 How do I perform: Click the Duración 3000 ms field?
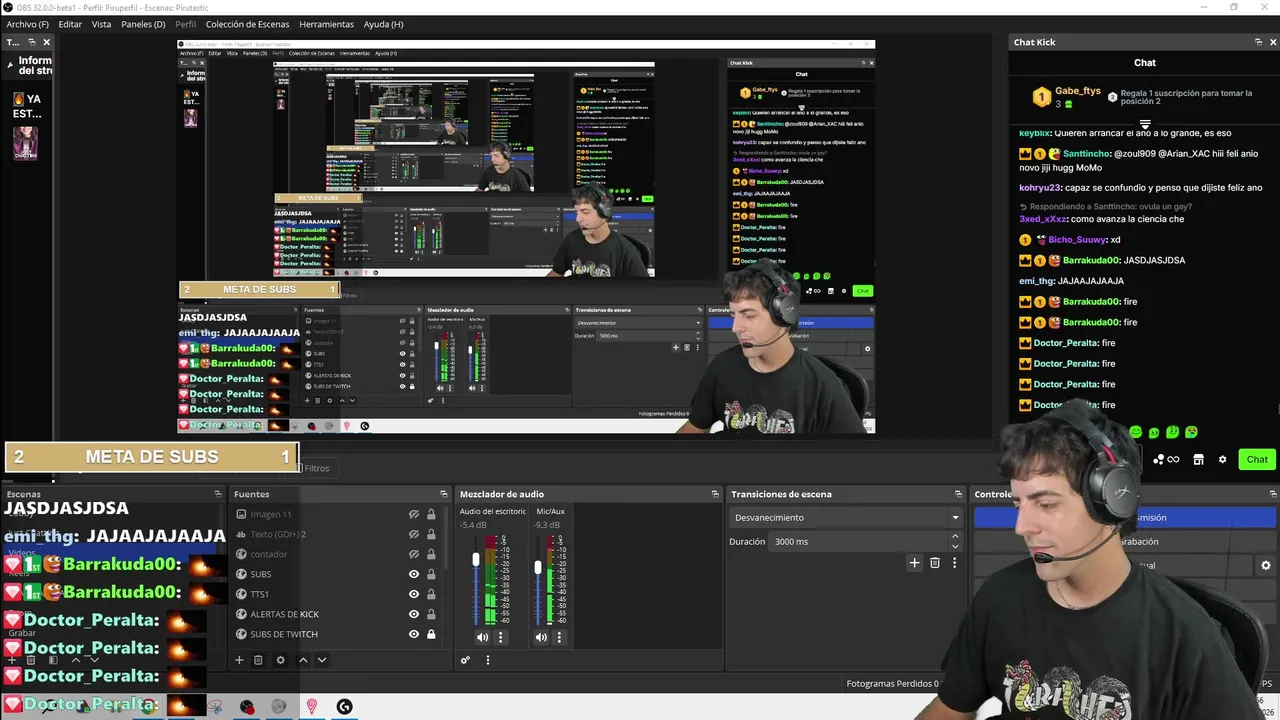point(857,542)
